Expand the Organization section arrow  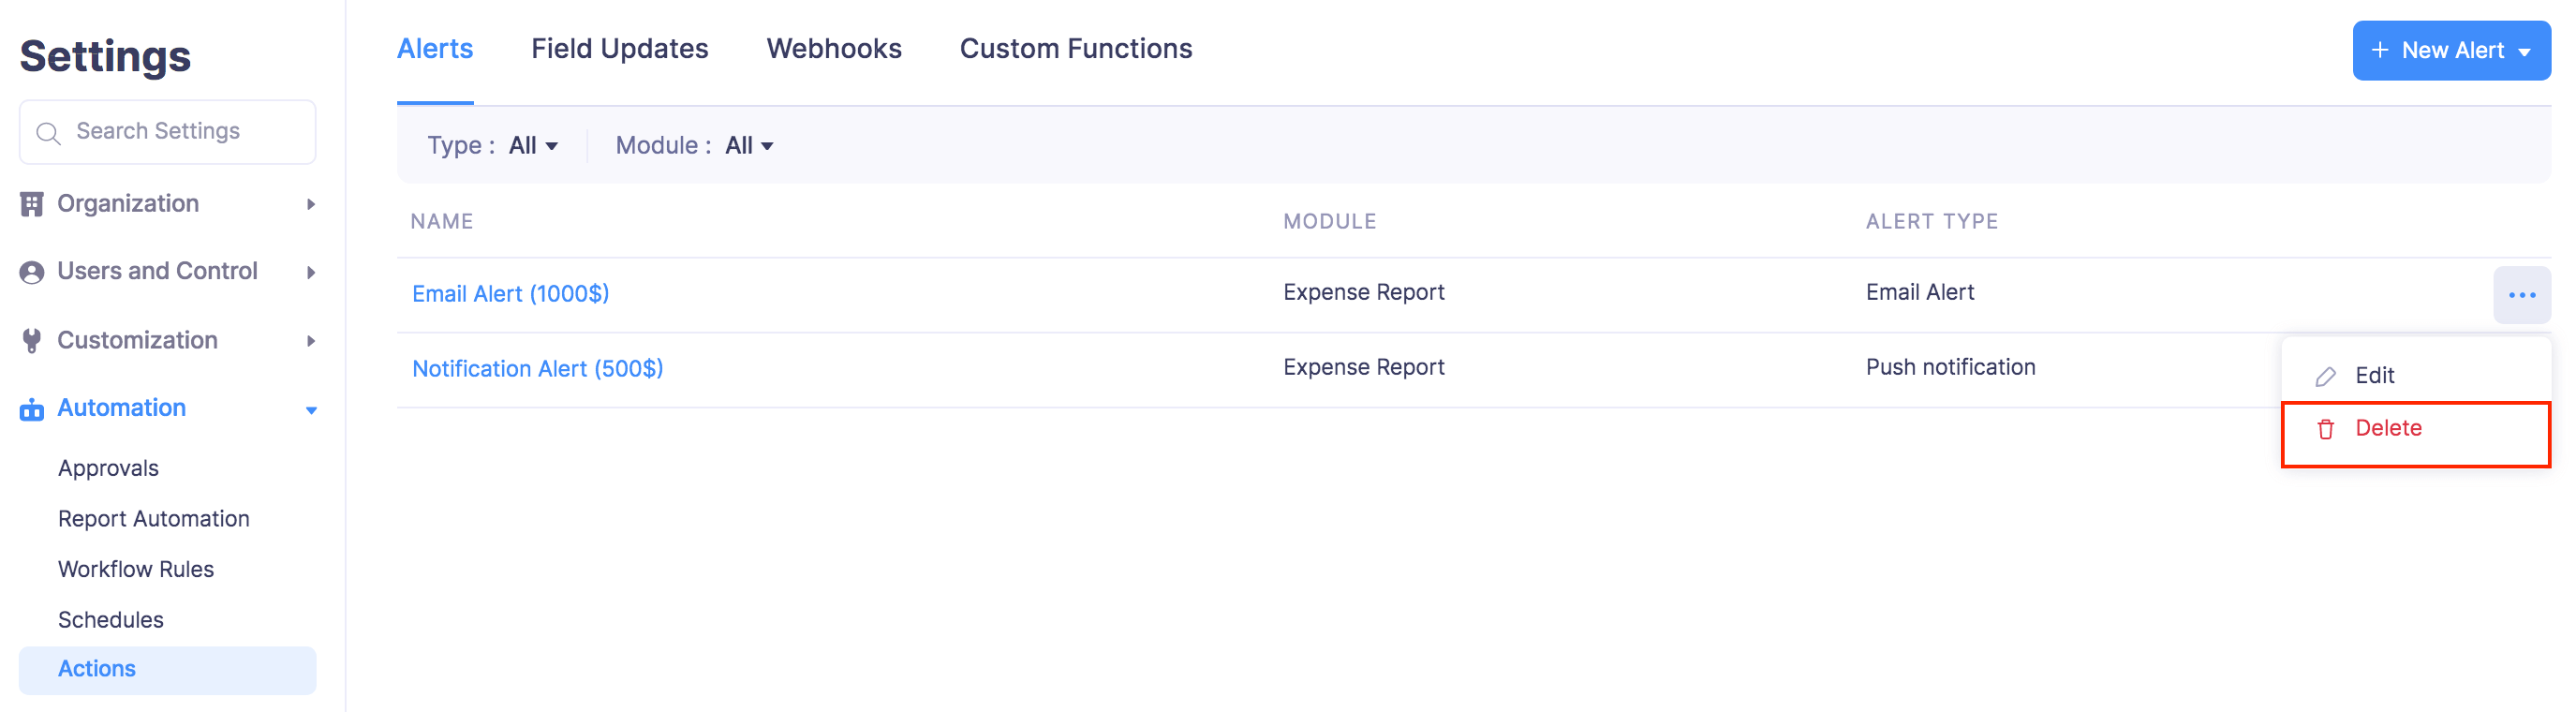[x=311, y=204]
